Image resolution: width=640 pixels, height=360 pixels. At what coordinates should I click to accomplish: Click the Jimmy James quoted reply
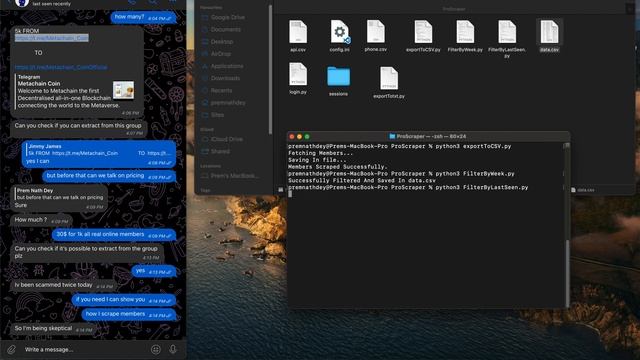(x=99, y=150)
